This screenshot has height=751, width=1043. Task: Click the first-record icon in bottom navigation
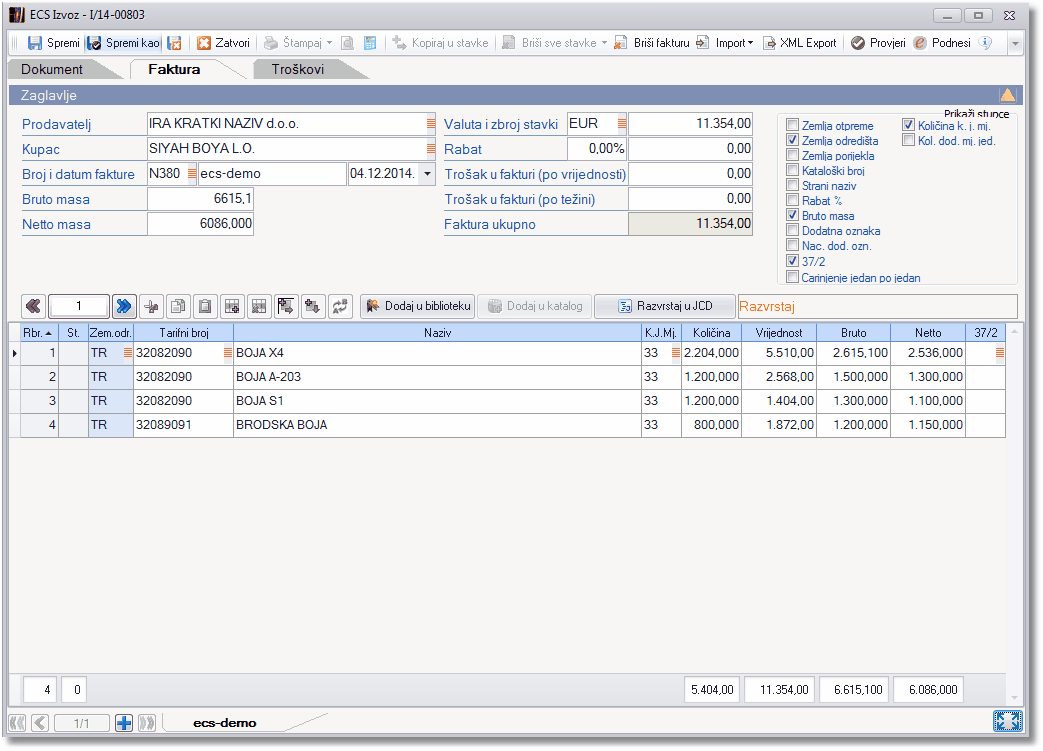17,722
